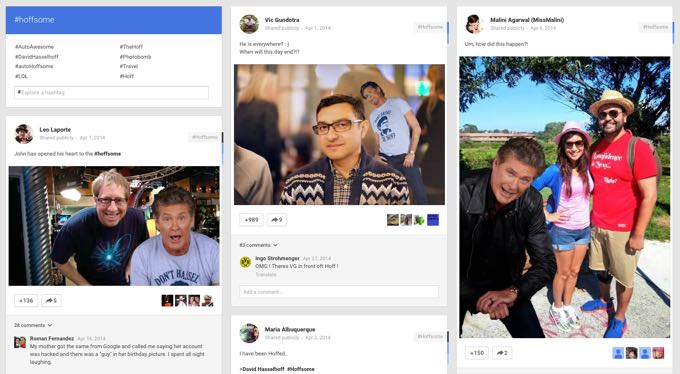Click +989 button on Vic Gundotra's post
This screenshot has height=374, width=680.
pyautogui.click(x=252, y=220)
